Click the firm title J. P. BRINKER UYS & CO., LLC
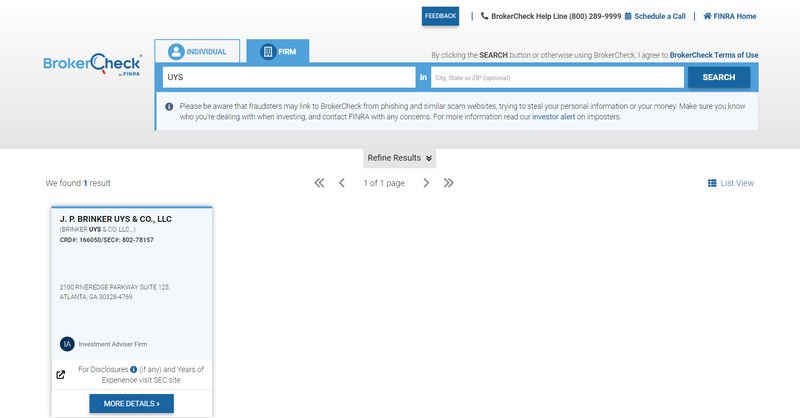The height and width of the screenshot is (418, 800). coord(116,219)
